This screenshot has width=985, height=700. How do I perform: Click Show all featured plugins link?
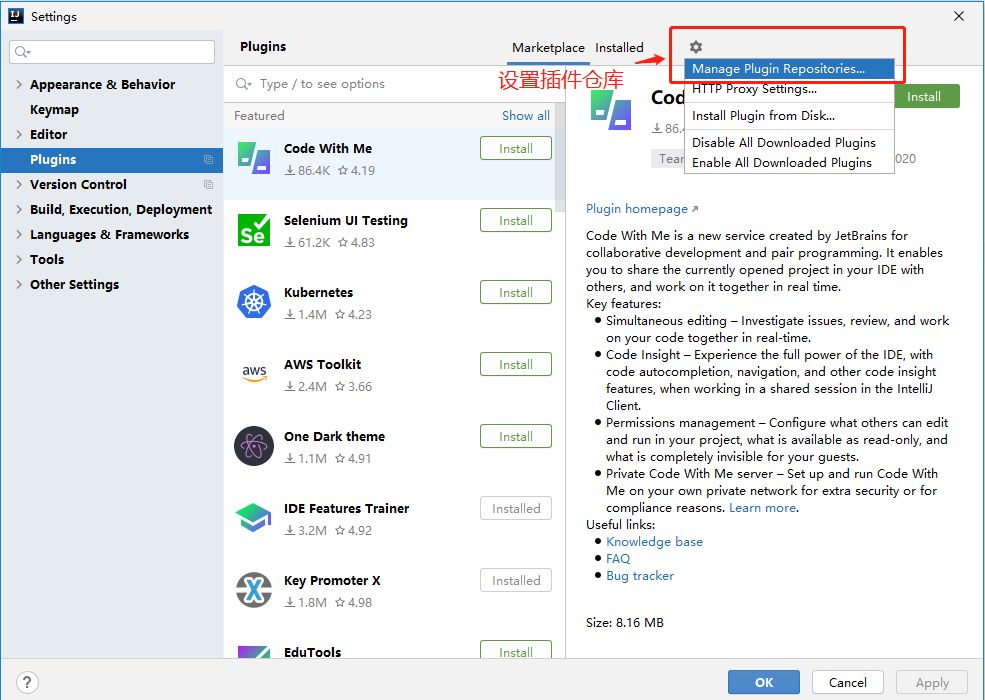pyautogui.click(x=526, y=116)
